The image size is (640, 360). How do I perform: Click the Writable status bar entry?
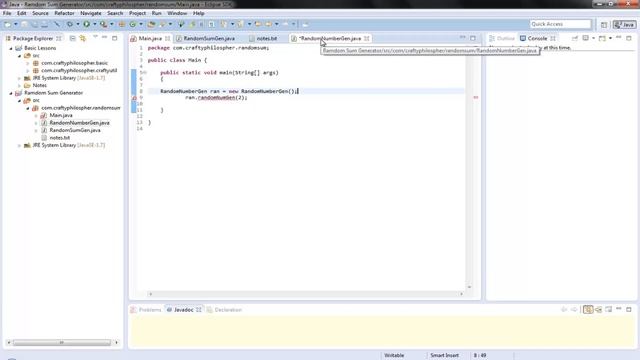click(x=394, y=356)
